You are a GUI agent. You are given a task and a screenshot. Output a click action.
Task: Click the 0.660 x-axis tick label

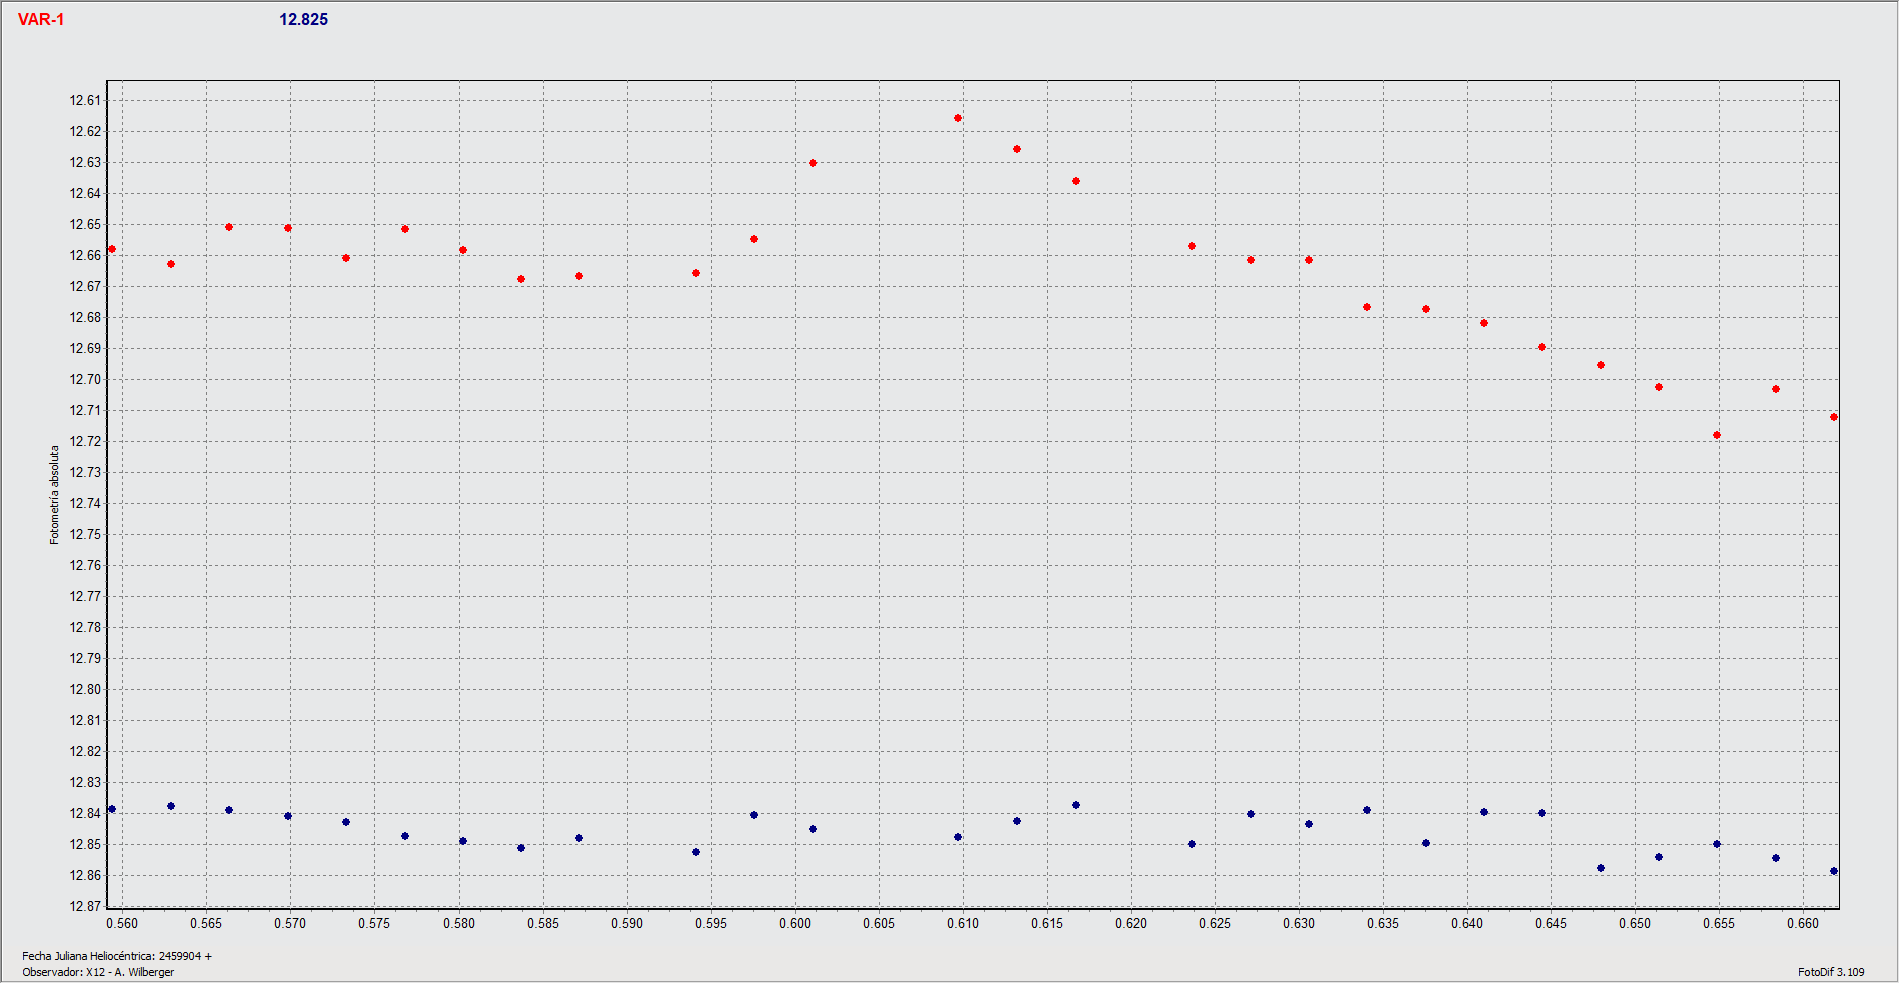[1803, 923]
